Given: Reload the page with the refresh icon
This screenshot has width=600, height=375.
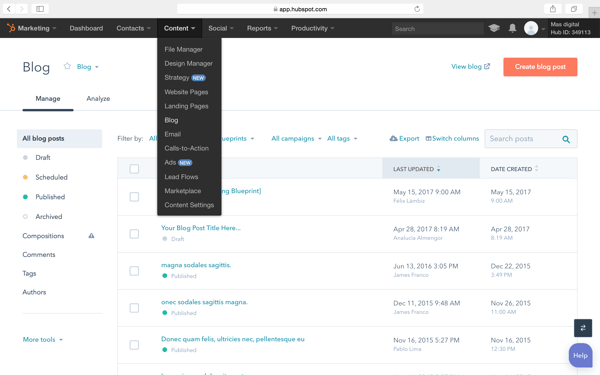Looking at the screenshot, I should coord(417,9).
